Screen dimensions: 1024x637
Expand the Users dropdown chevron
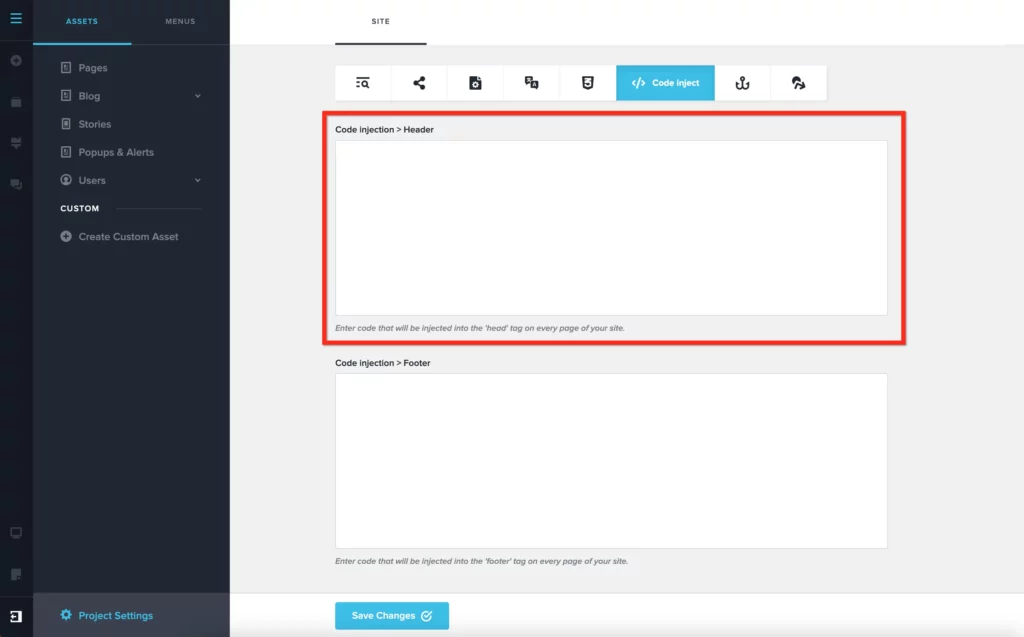pos(197,180)
